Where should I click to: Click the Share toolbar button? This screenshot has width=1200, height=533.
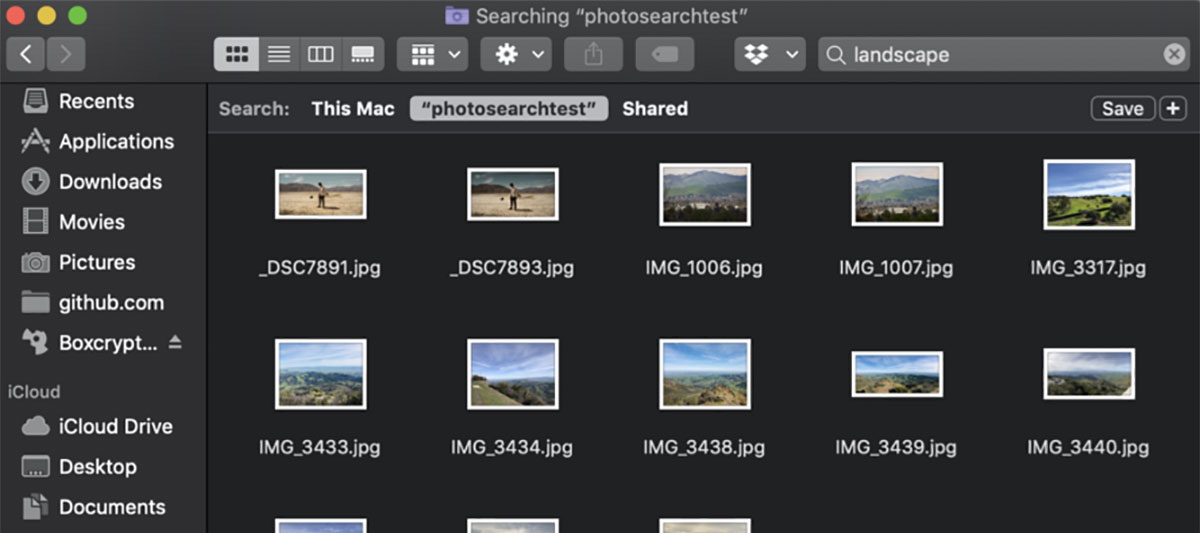[594, 54]
